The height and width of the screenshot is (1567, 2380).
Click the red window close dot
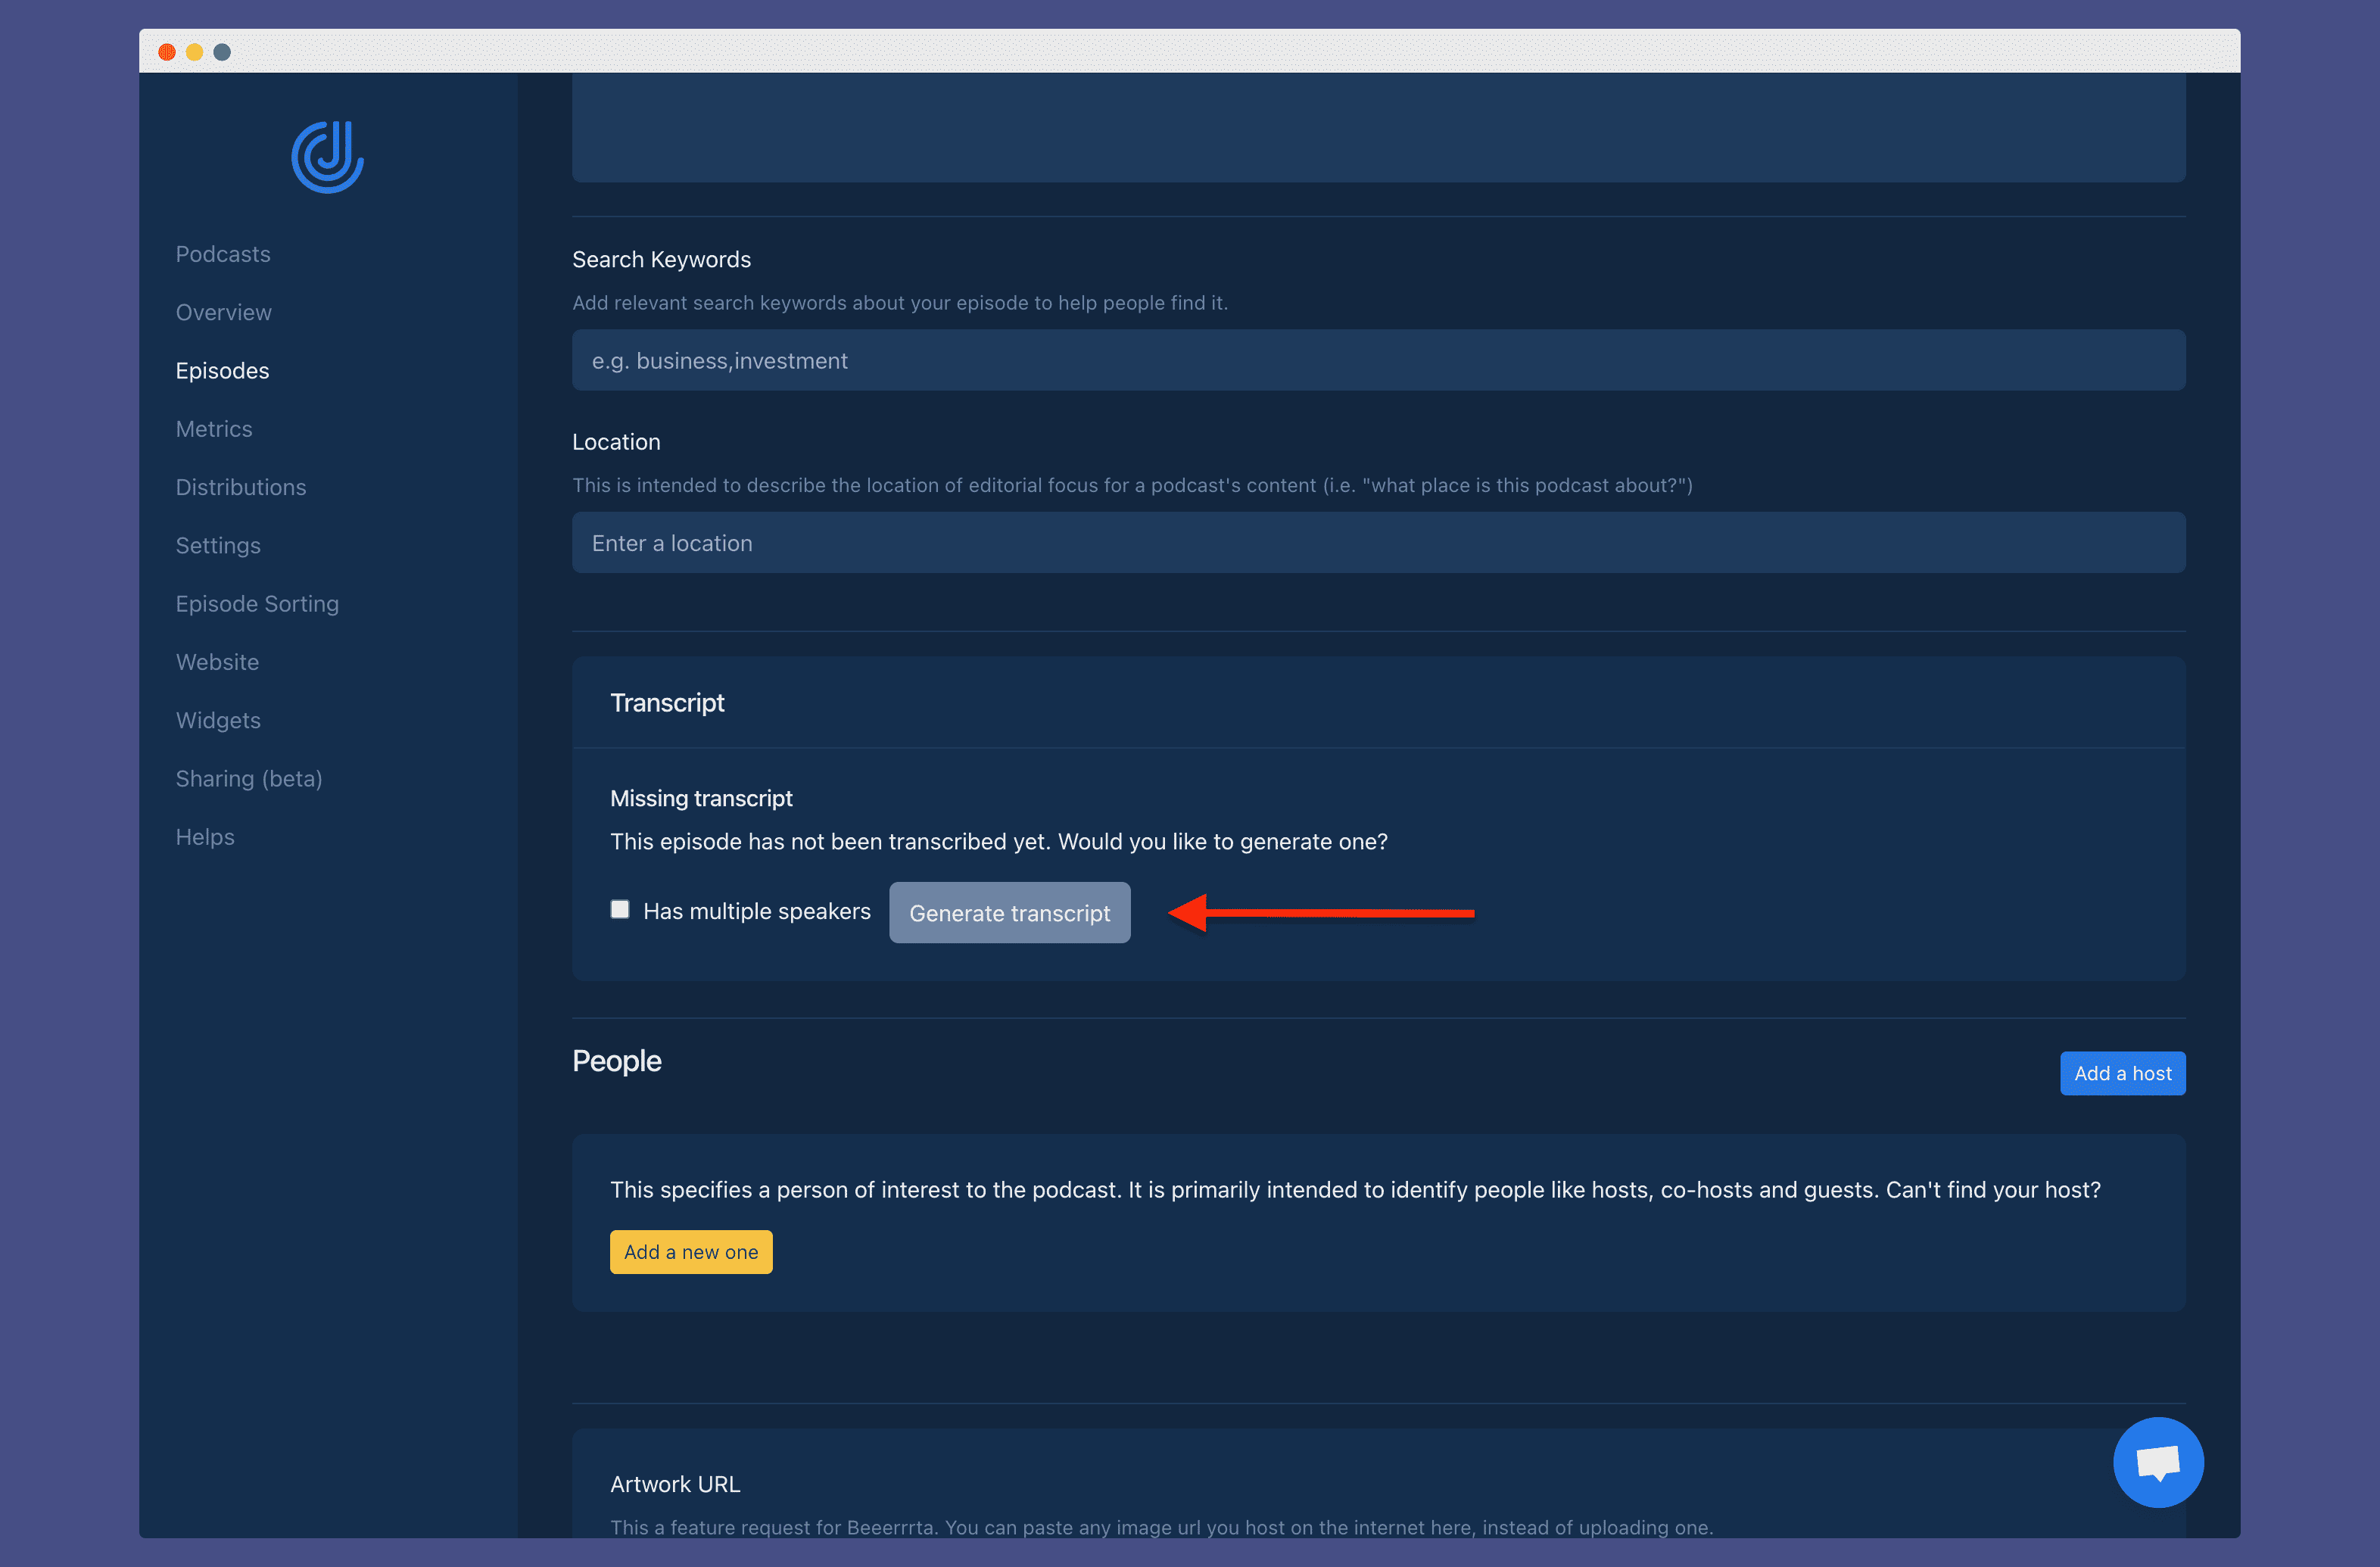point(167,52)
